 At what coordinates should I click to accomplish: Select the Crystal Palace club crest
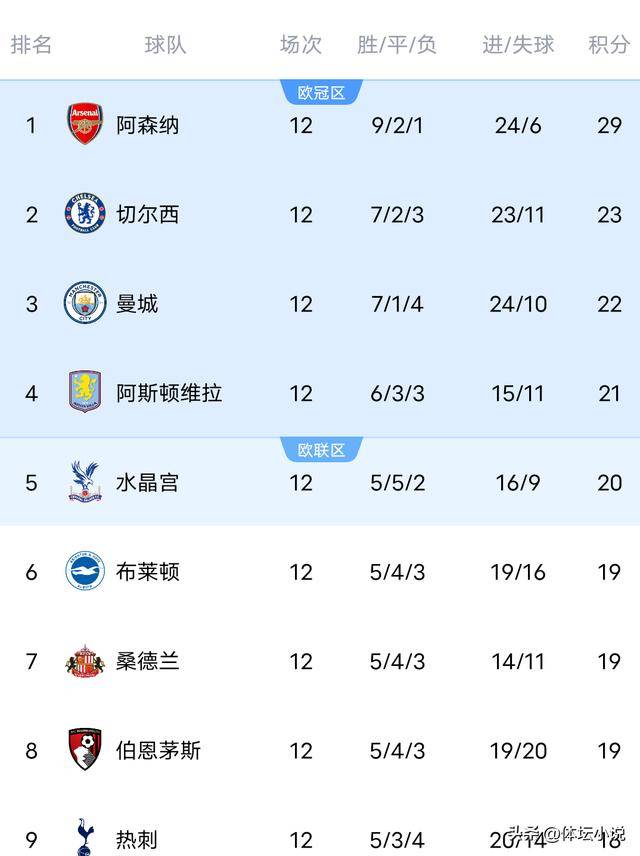pos(84,482)
